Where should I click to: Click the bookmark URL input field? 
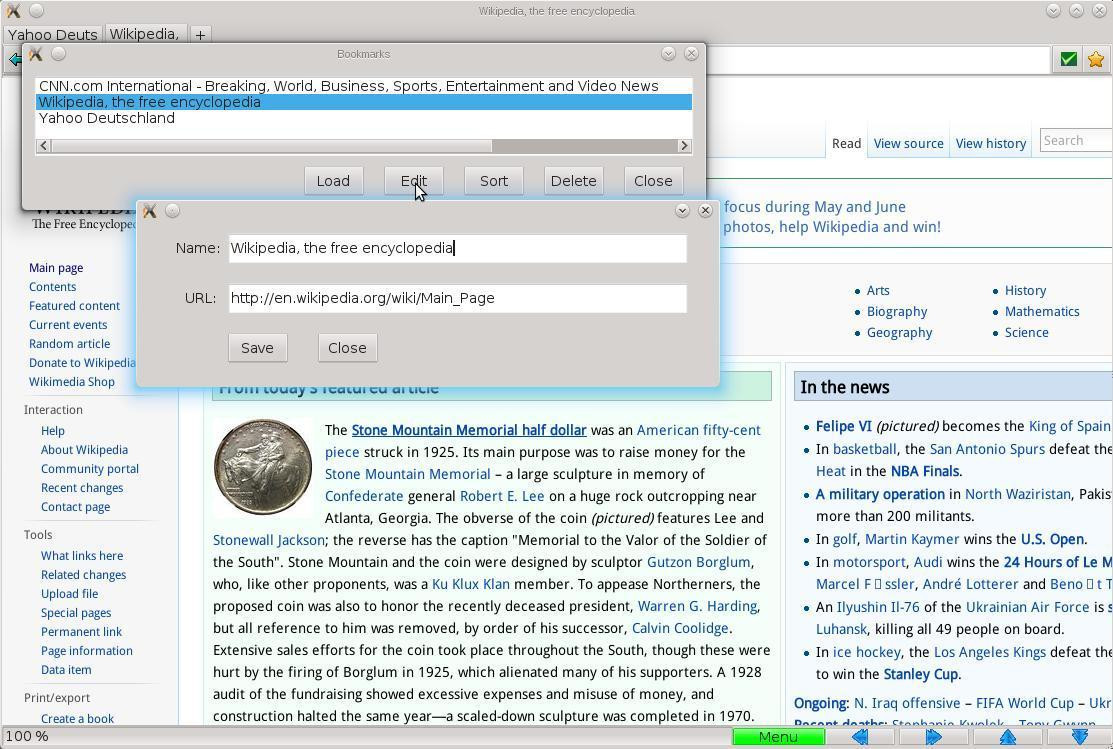(458, 298)
